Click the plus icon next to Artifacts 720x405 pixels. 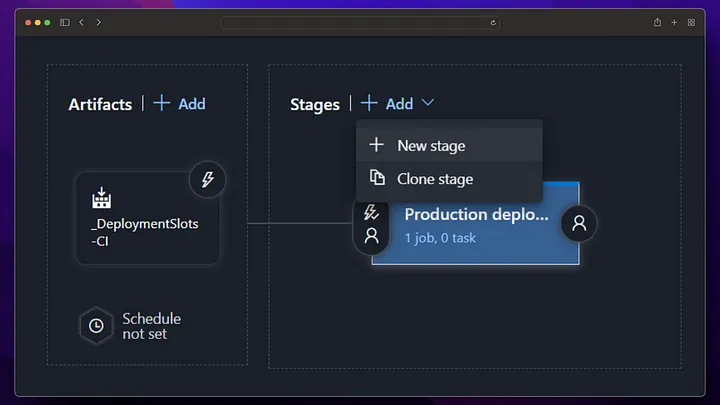162,103
